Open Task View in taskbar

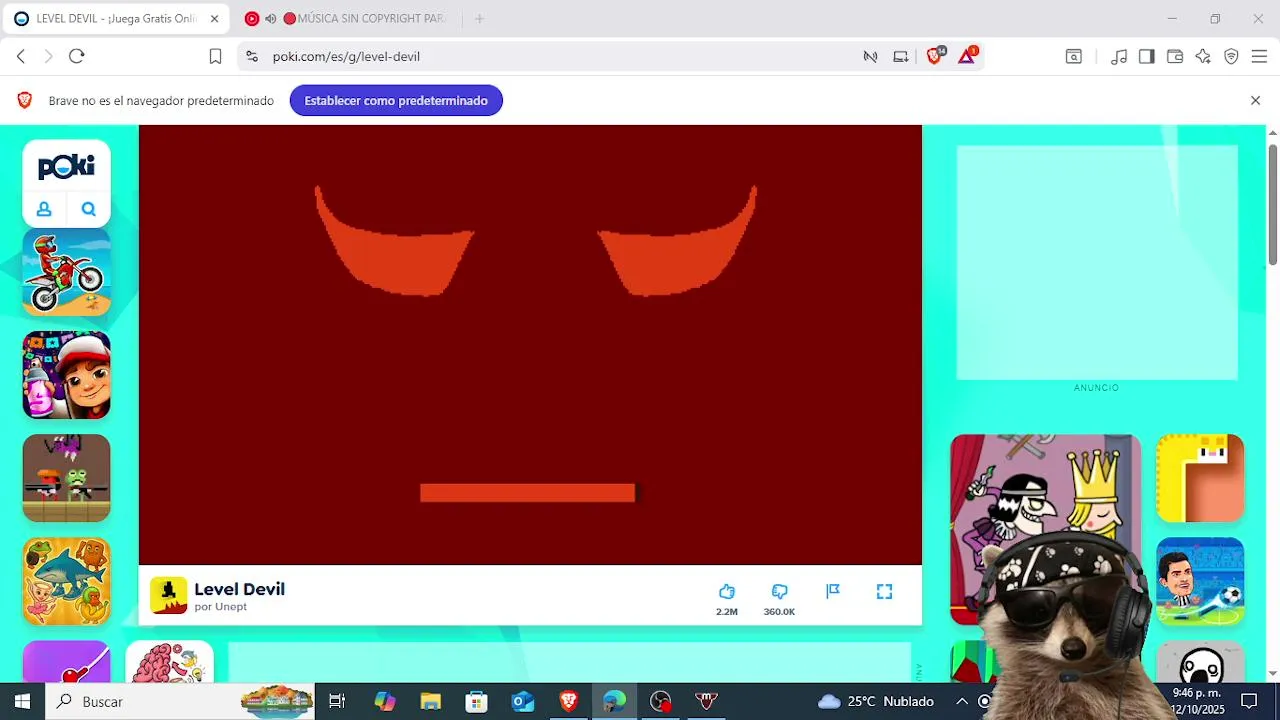[337, 701]
